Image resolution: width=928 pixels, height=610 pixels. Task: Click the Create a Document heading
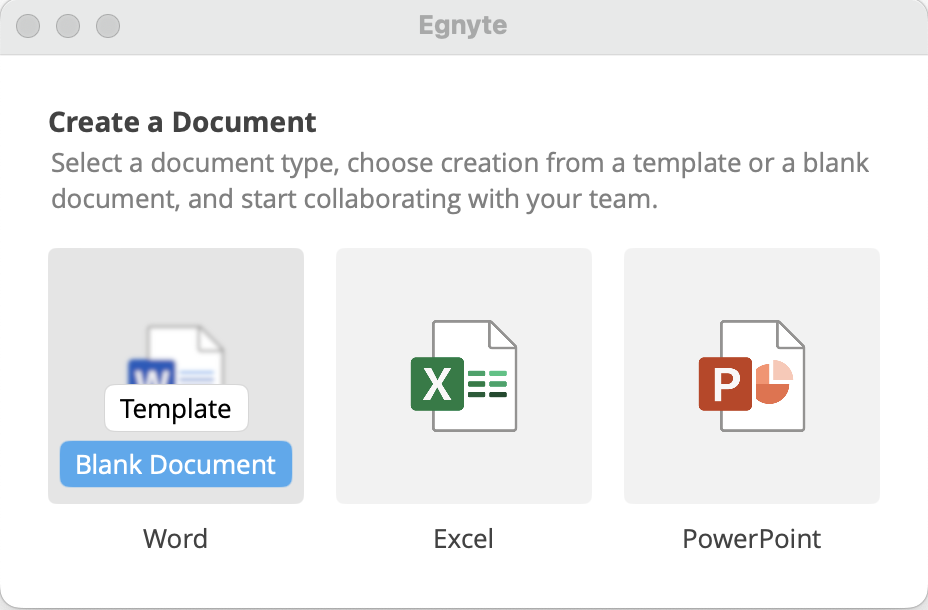[182, 122]
